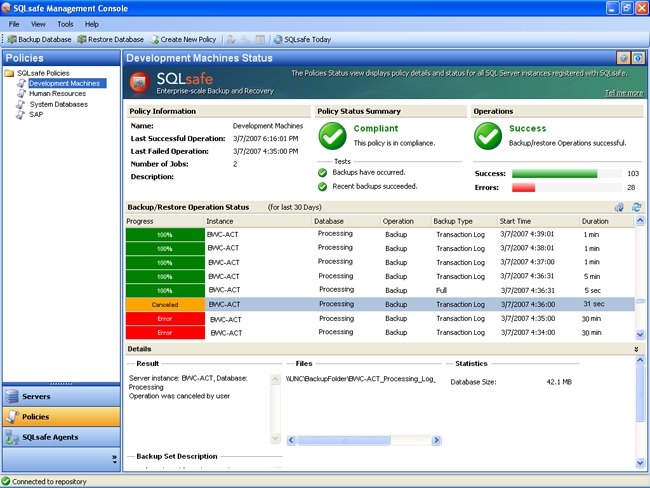
Task: Select the Canceled operation row
Action: (380, 304)
